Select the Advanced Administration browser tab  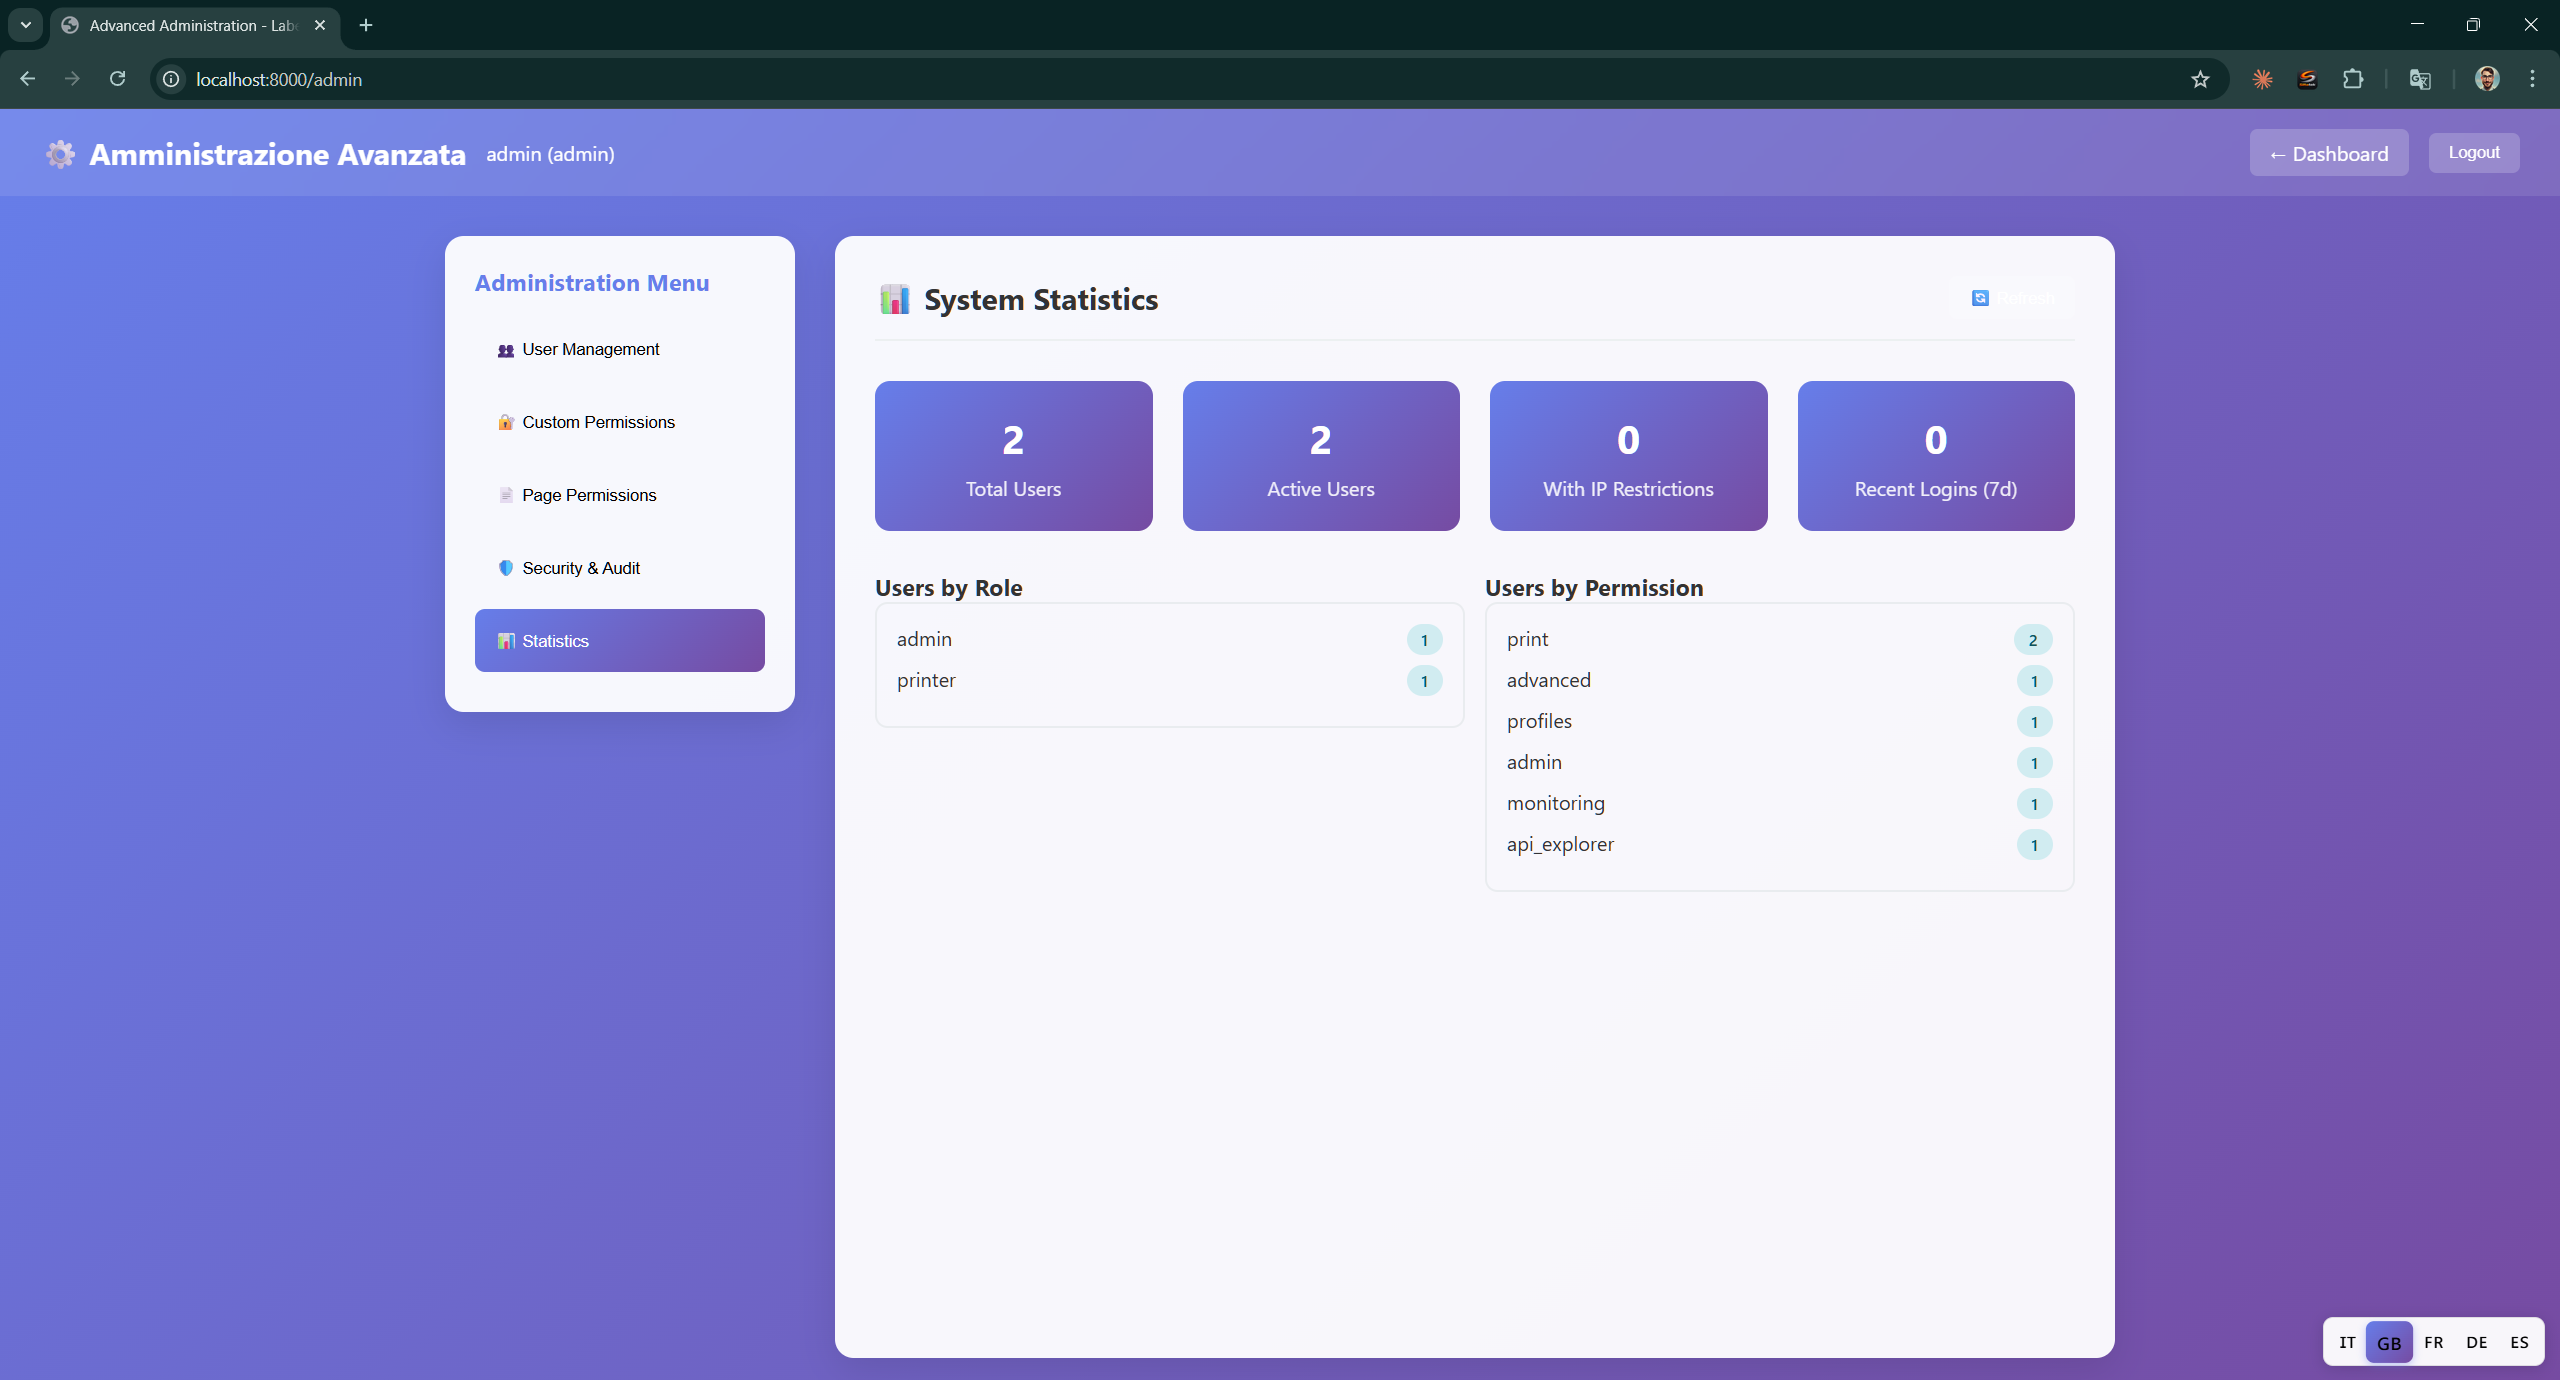[195, 25]
